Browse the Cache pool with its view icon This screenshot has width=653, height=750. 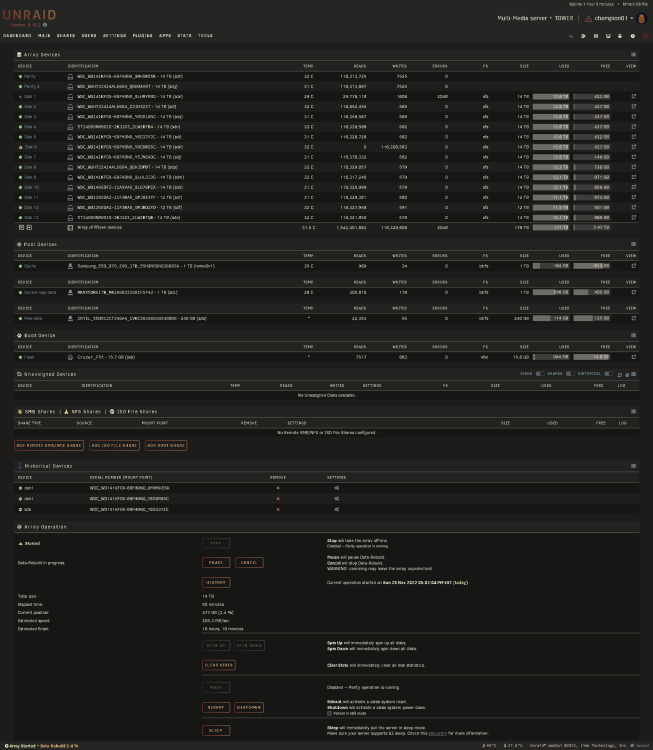coord(634,266)
